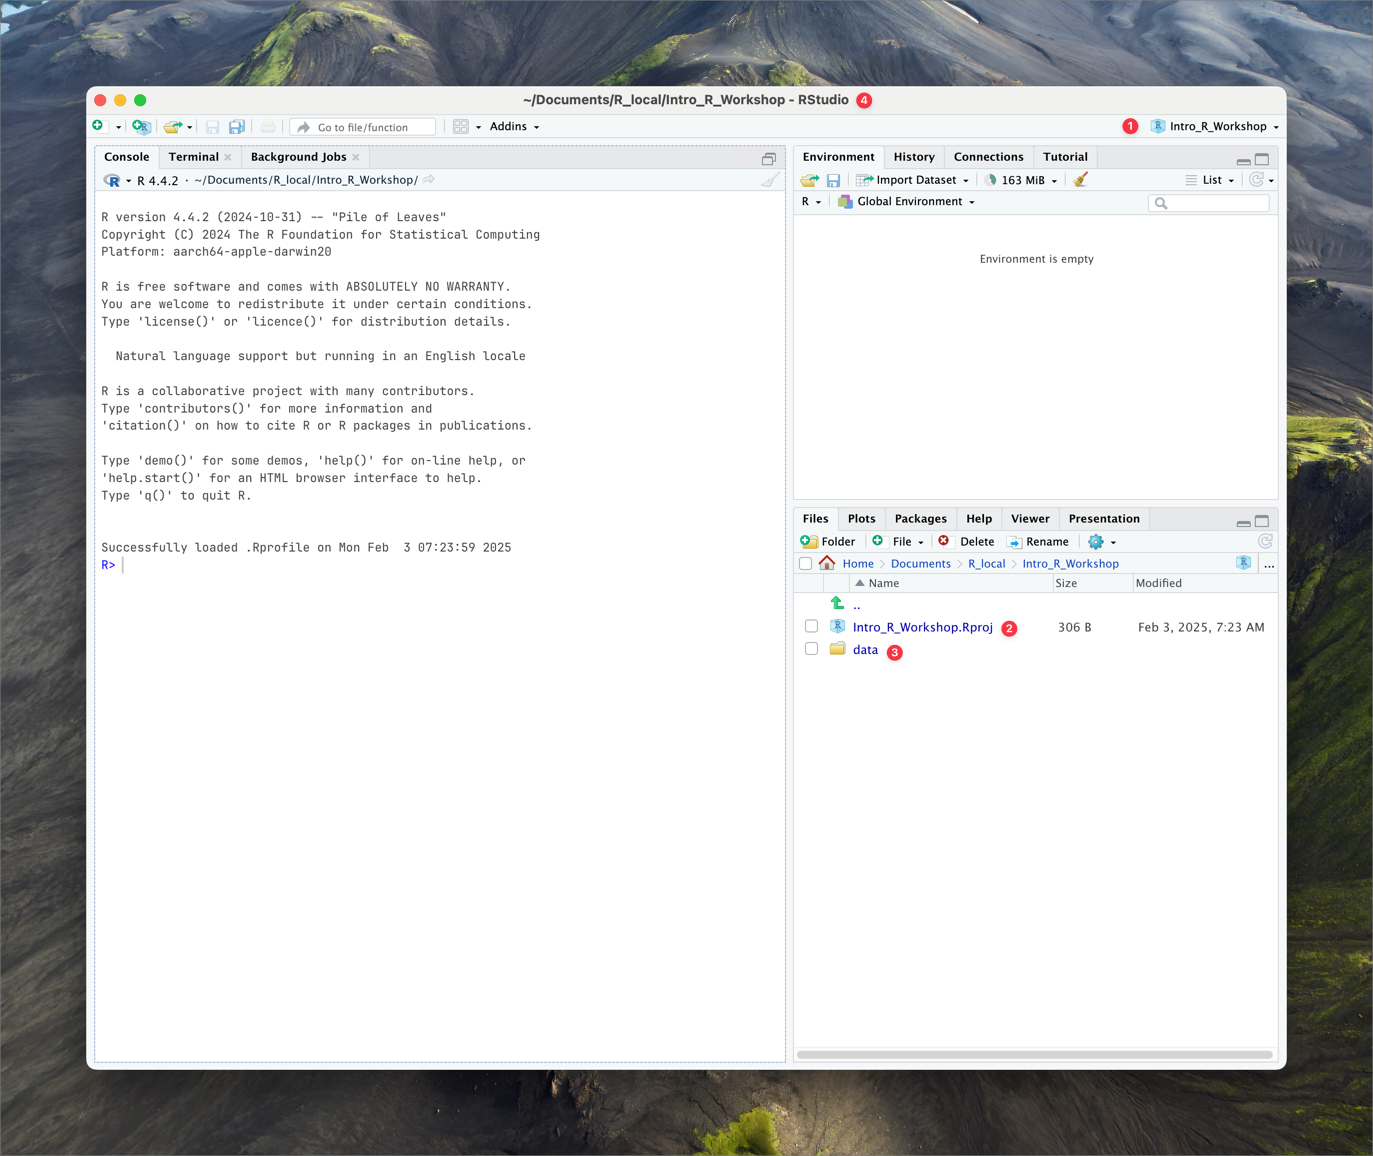Click the Save All documents icon
This screenshot has width=1373, height=1156.
237,127
